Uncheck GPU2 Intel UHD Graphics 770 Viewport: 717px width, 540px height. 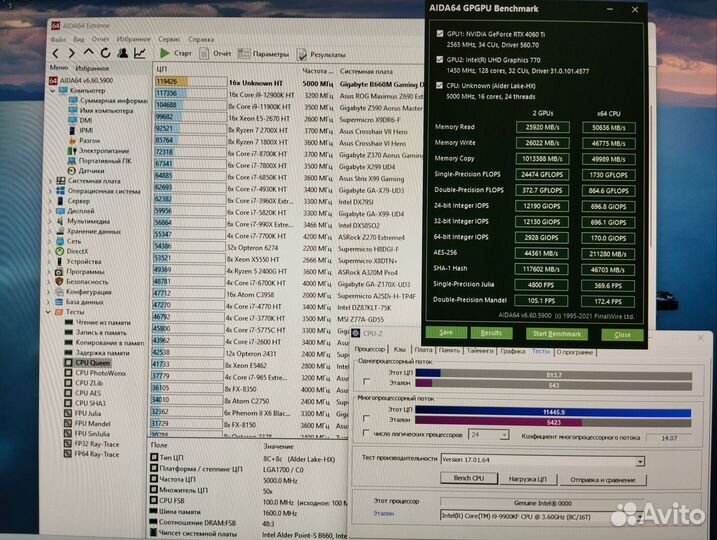point(440,59)
